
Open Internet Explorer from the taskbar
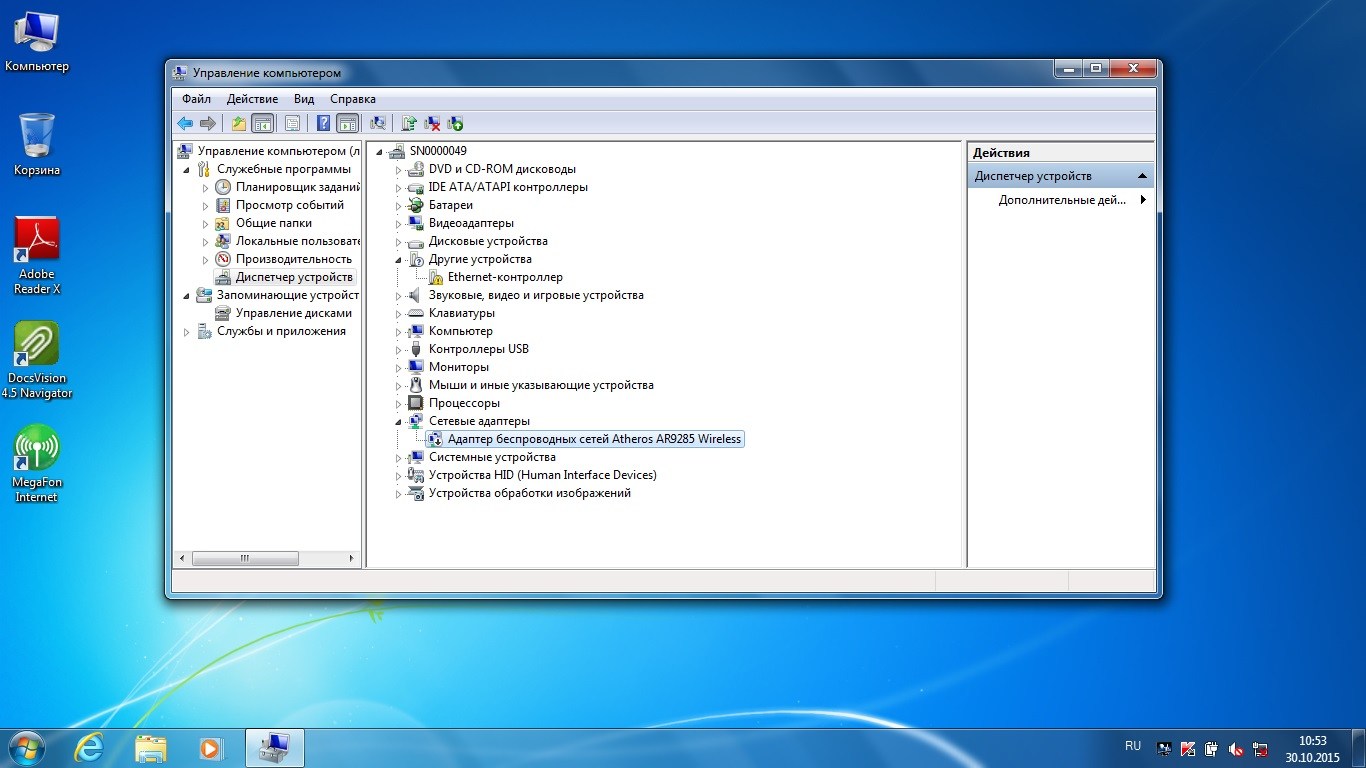[89, 747]
